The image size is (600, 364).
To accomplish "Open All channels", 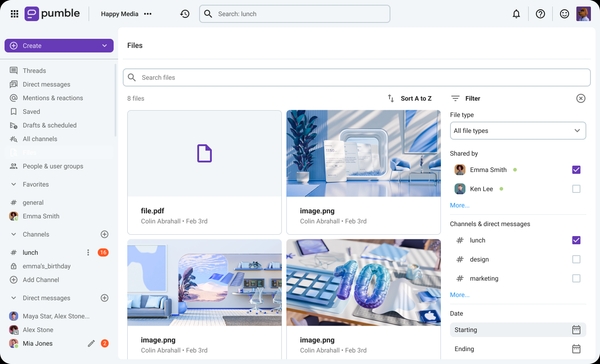I will 40,139.
